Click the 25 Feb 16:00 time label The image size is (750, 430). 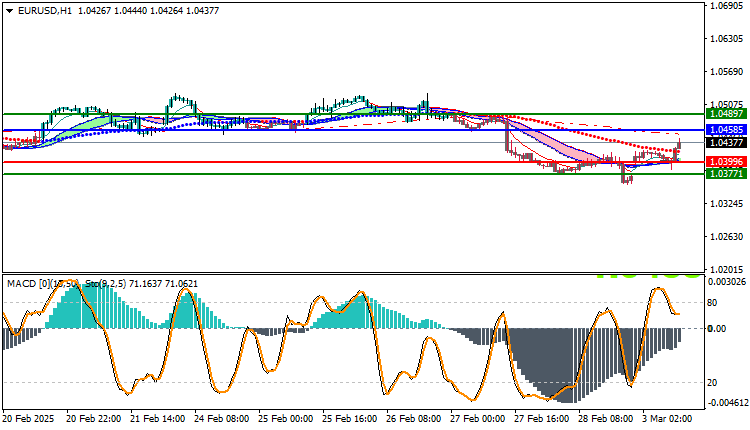click(350, 419)
